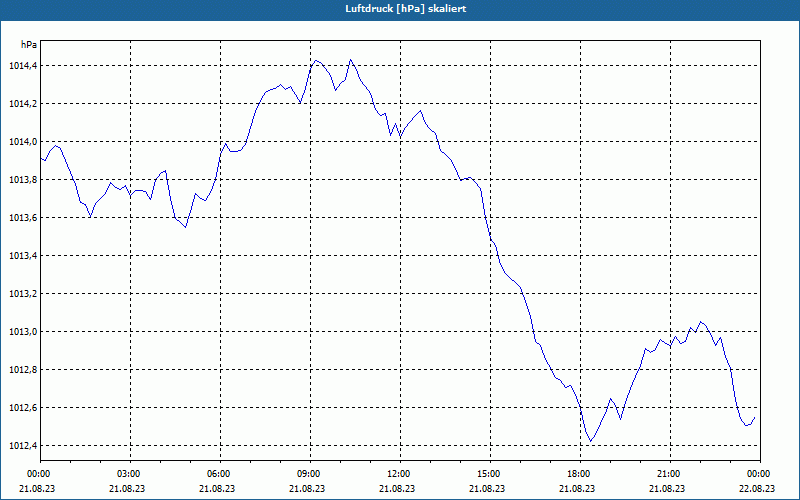Select the 1014,2 axis value
Viewport: 800px width, 500px height.
coord(23,104)
